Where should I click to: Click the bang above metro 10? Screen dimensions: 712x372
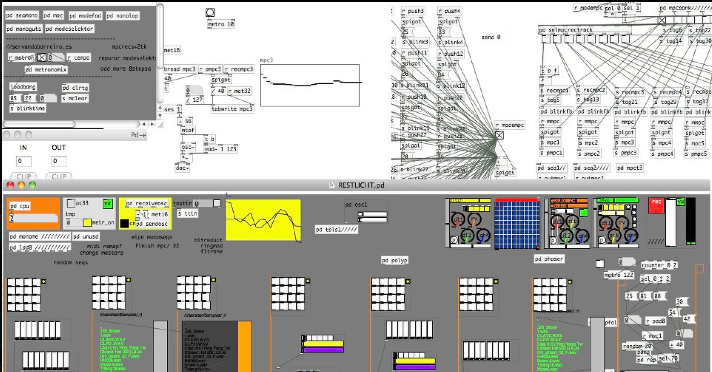coord(210,12)
